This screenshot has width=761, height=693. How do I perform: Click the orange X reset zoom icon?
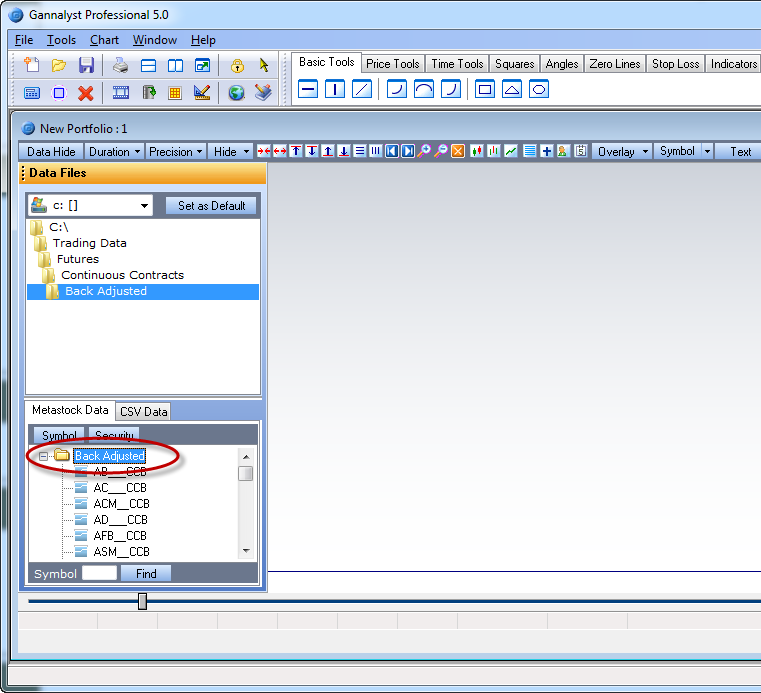(x=458, y=151)
